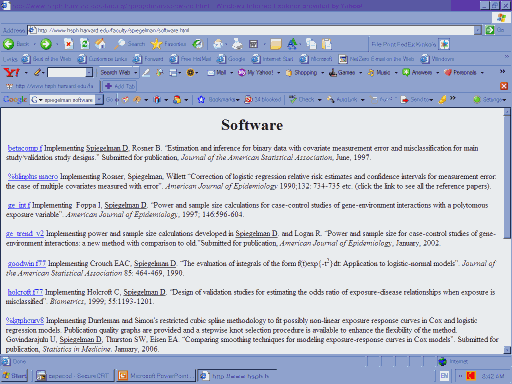512x384 pixels.
Task: Open the Search Web dropdown arrow
Action: [x=135, y=72]
